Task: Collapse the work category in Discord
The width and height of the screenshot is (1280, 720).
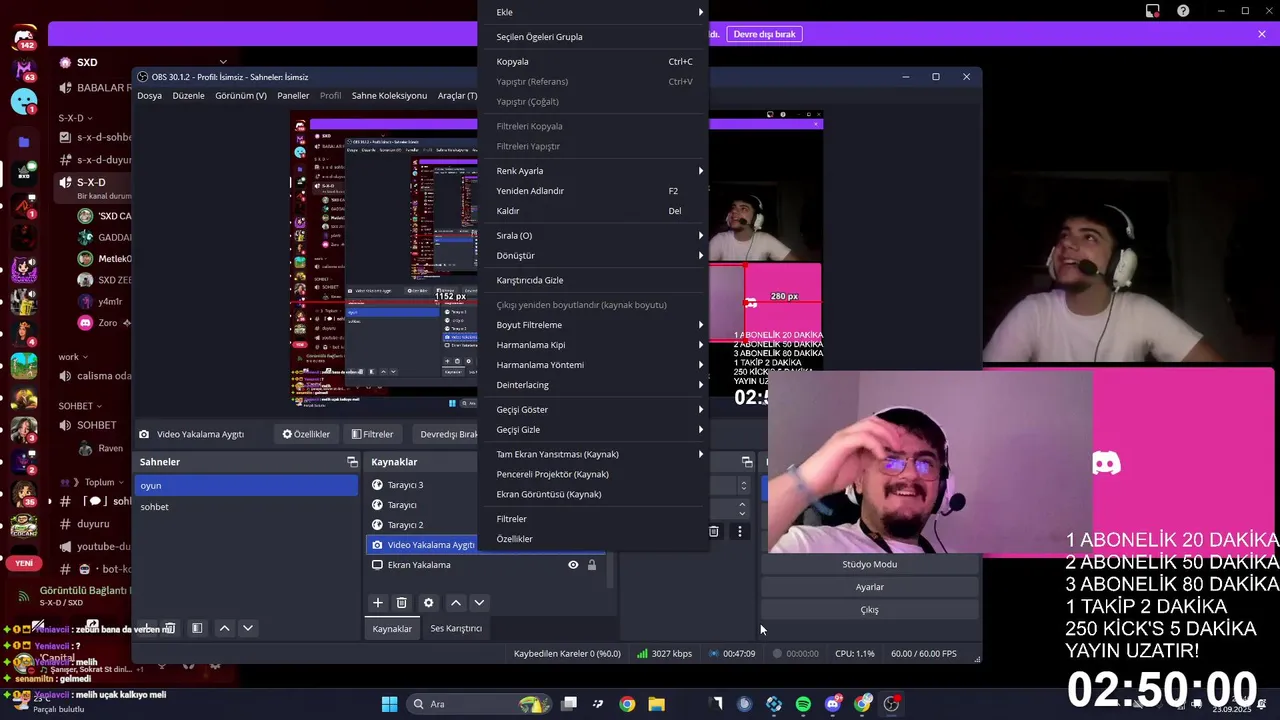Action: [x=72, y=357]
